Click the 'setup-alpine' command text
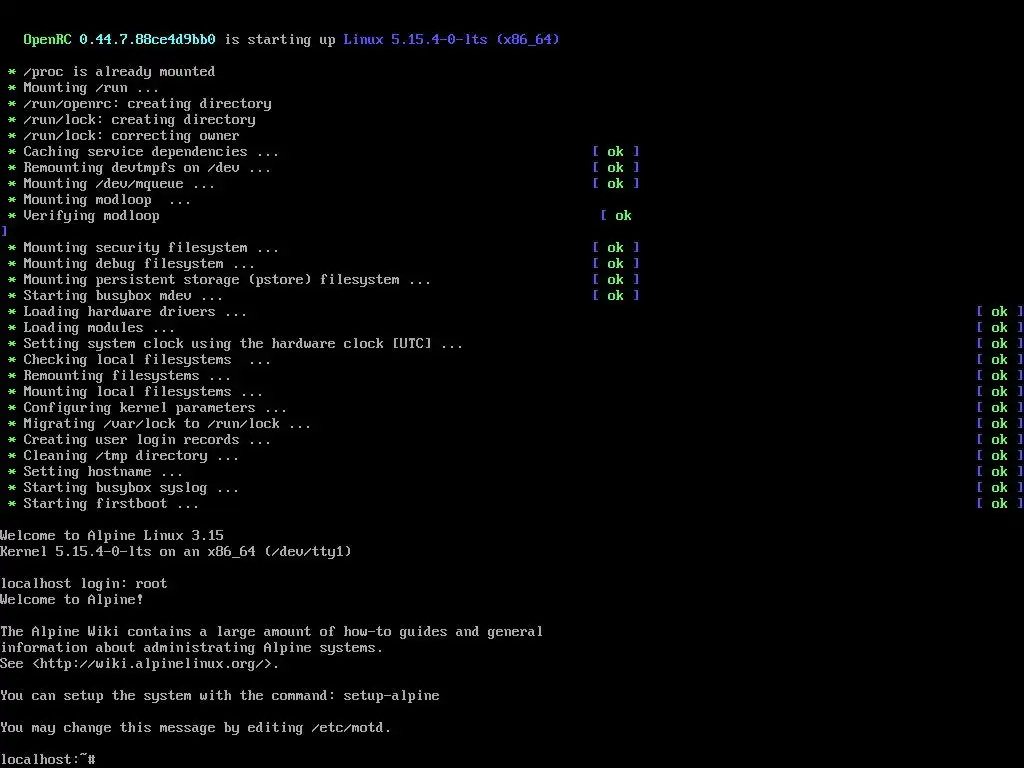Image resolution: width=1024 pixels, height=768 pixels. pos(391,696)
